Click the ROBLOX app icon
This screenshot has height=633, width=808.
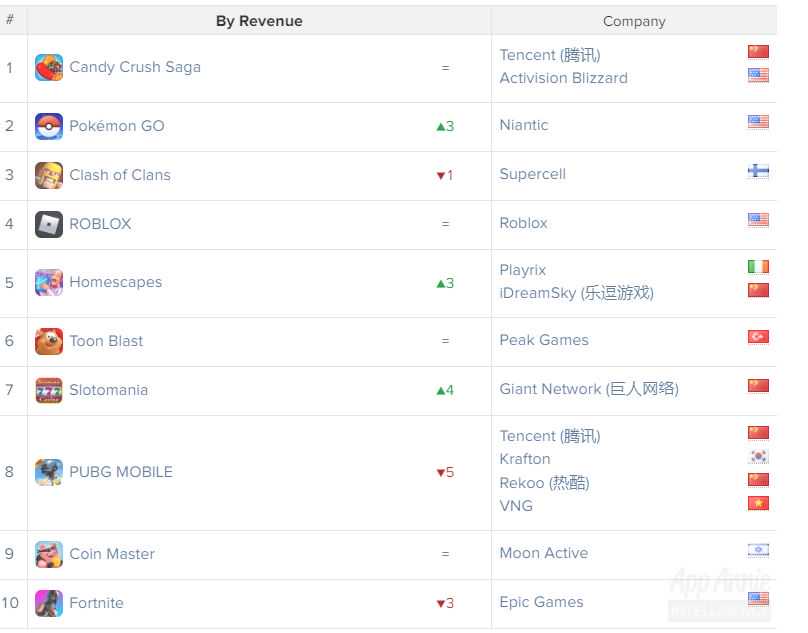pyautogui.click(x=49, y=224)
